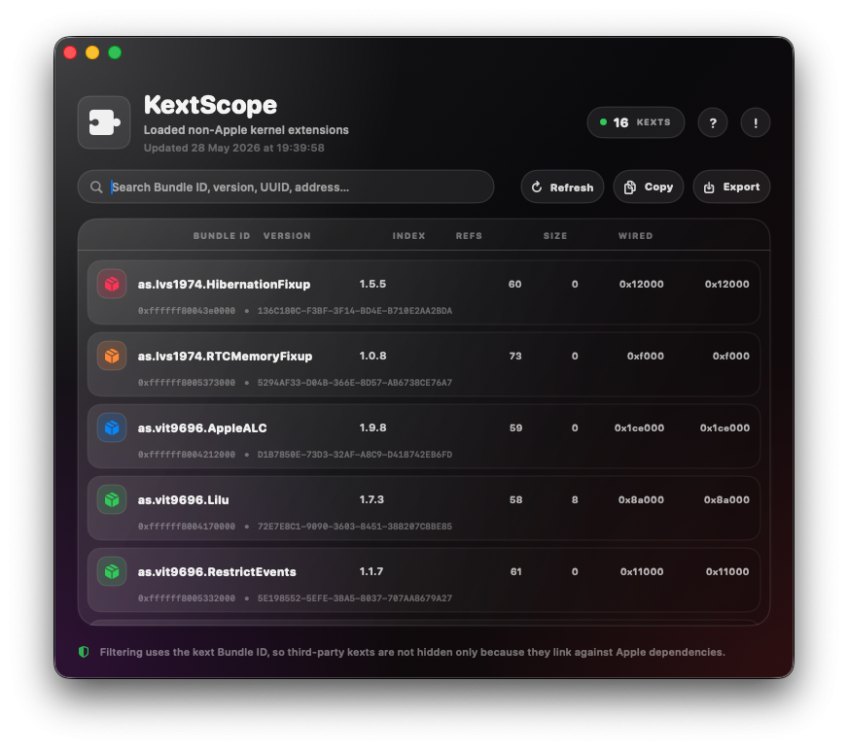The width and height of the screenshot is (848, 750).
Task: Click the UUID starting 5E198552
Action: pyautogui.click(x=355, y=599)
